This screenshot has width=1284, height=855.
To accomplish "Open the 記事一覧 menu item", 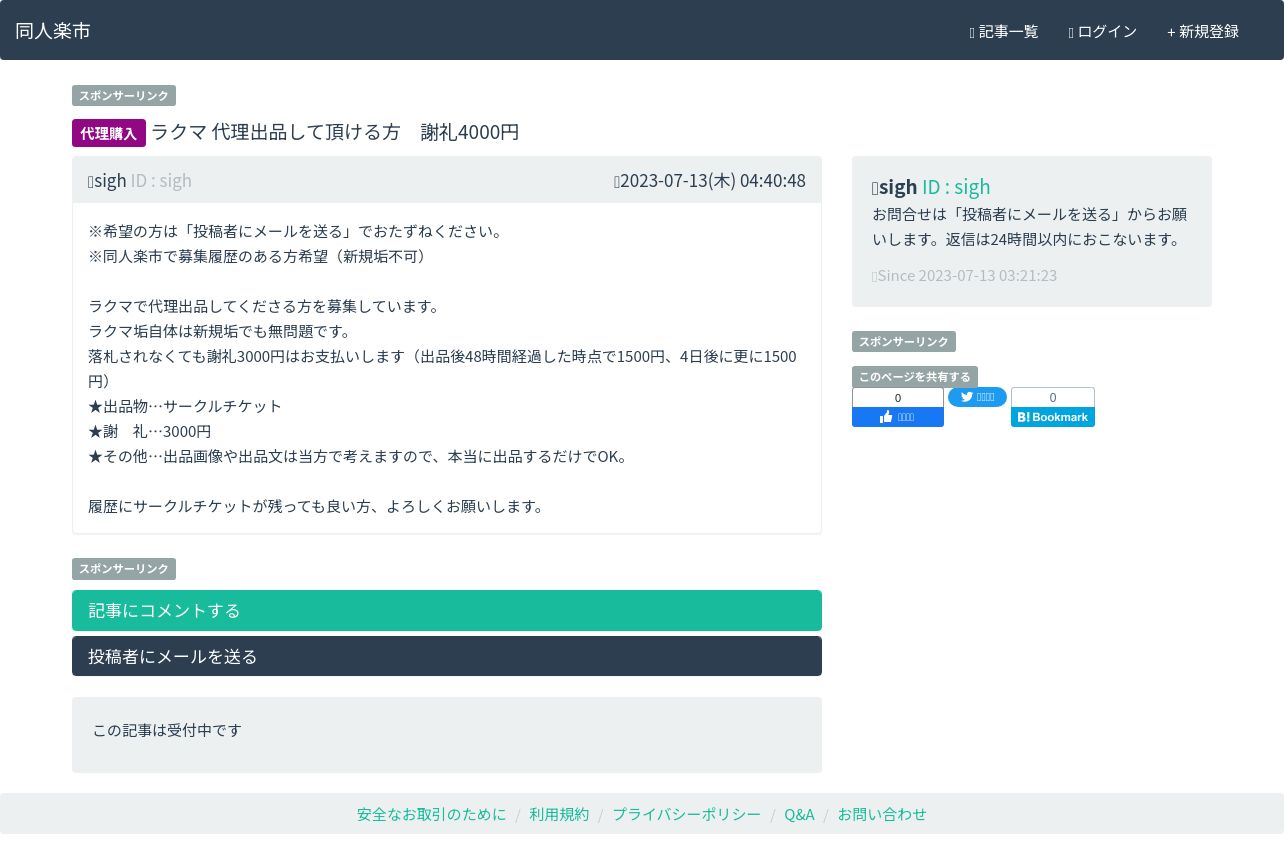I will pos(1004,31).
